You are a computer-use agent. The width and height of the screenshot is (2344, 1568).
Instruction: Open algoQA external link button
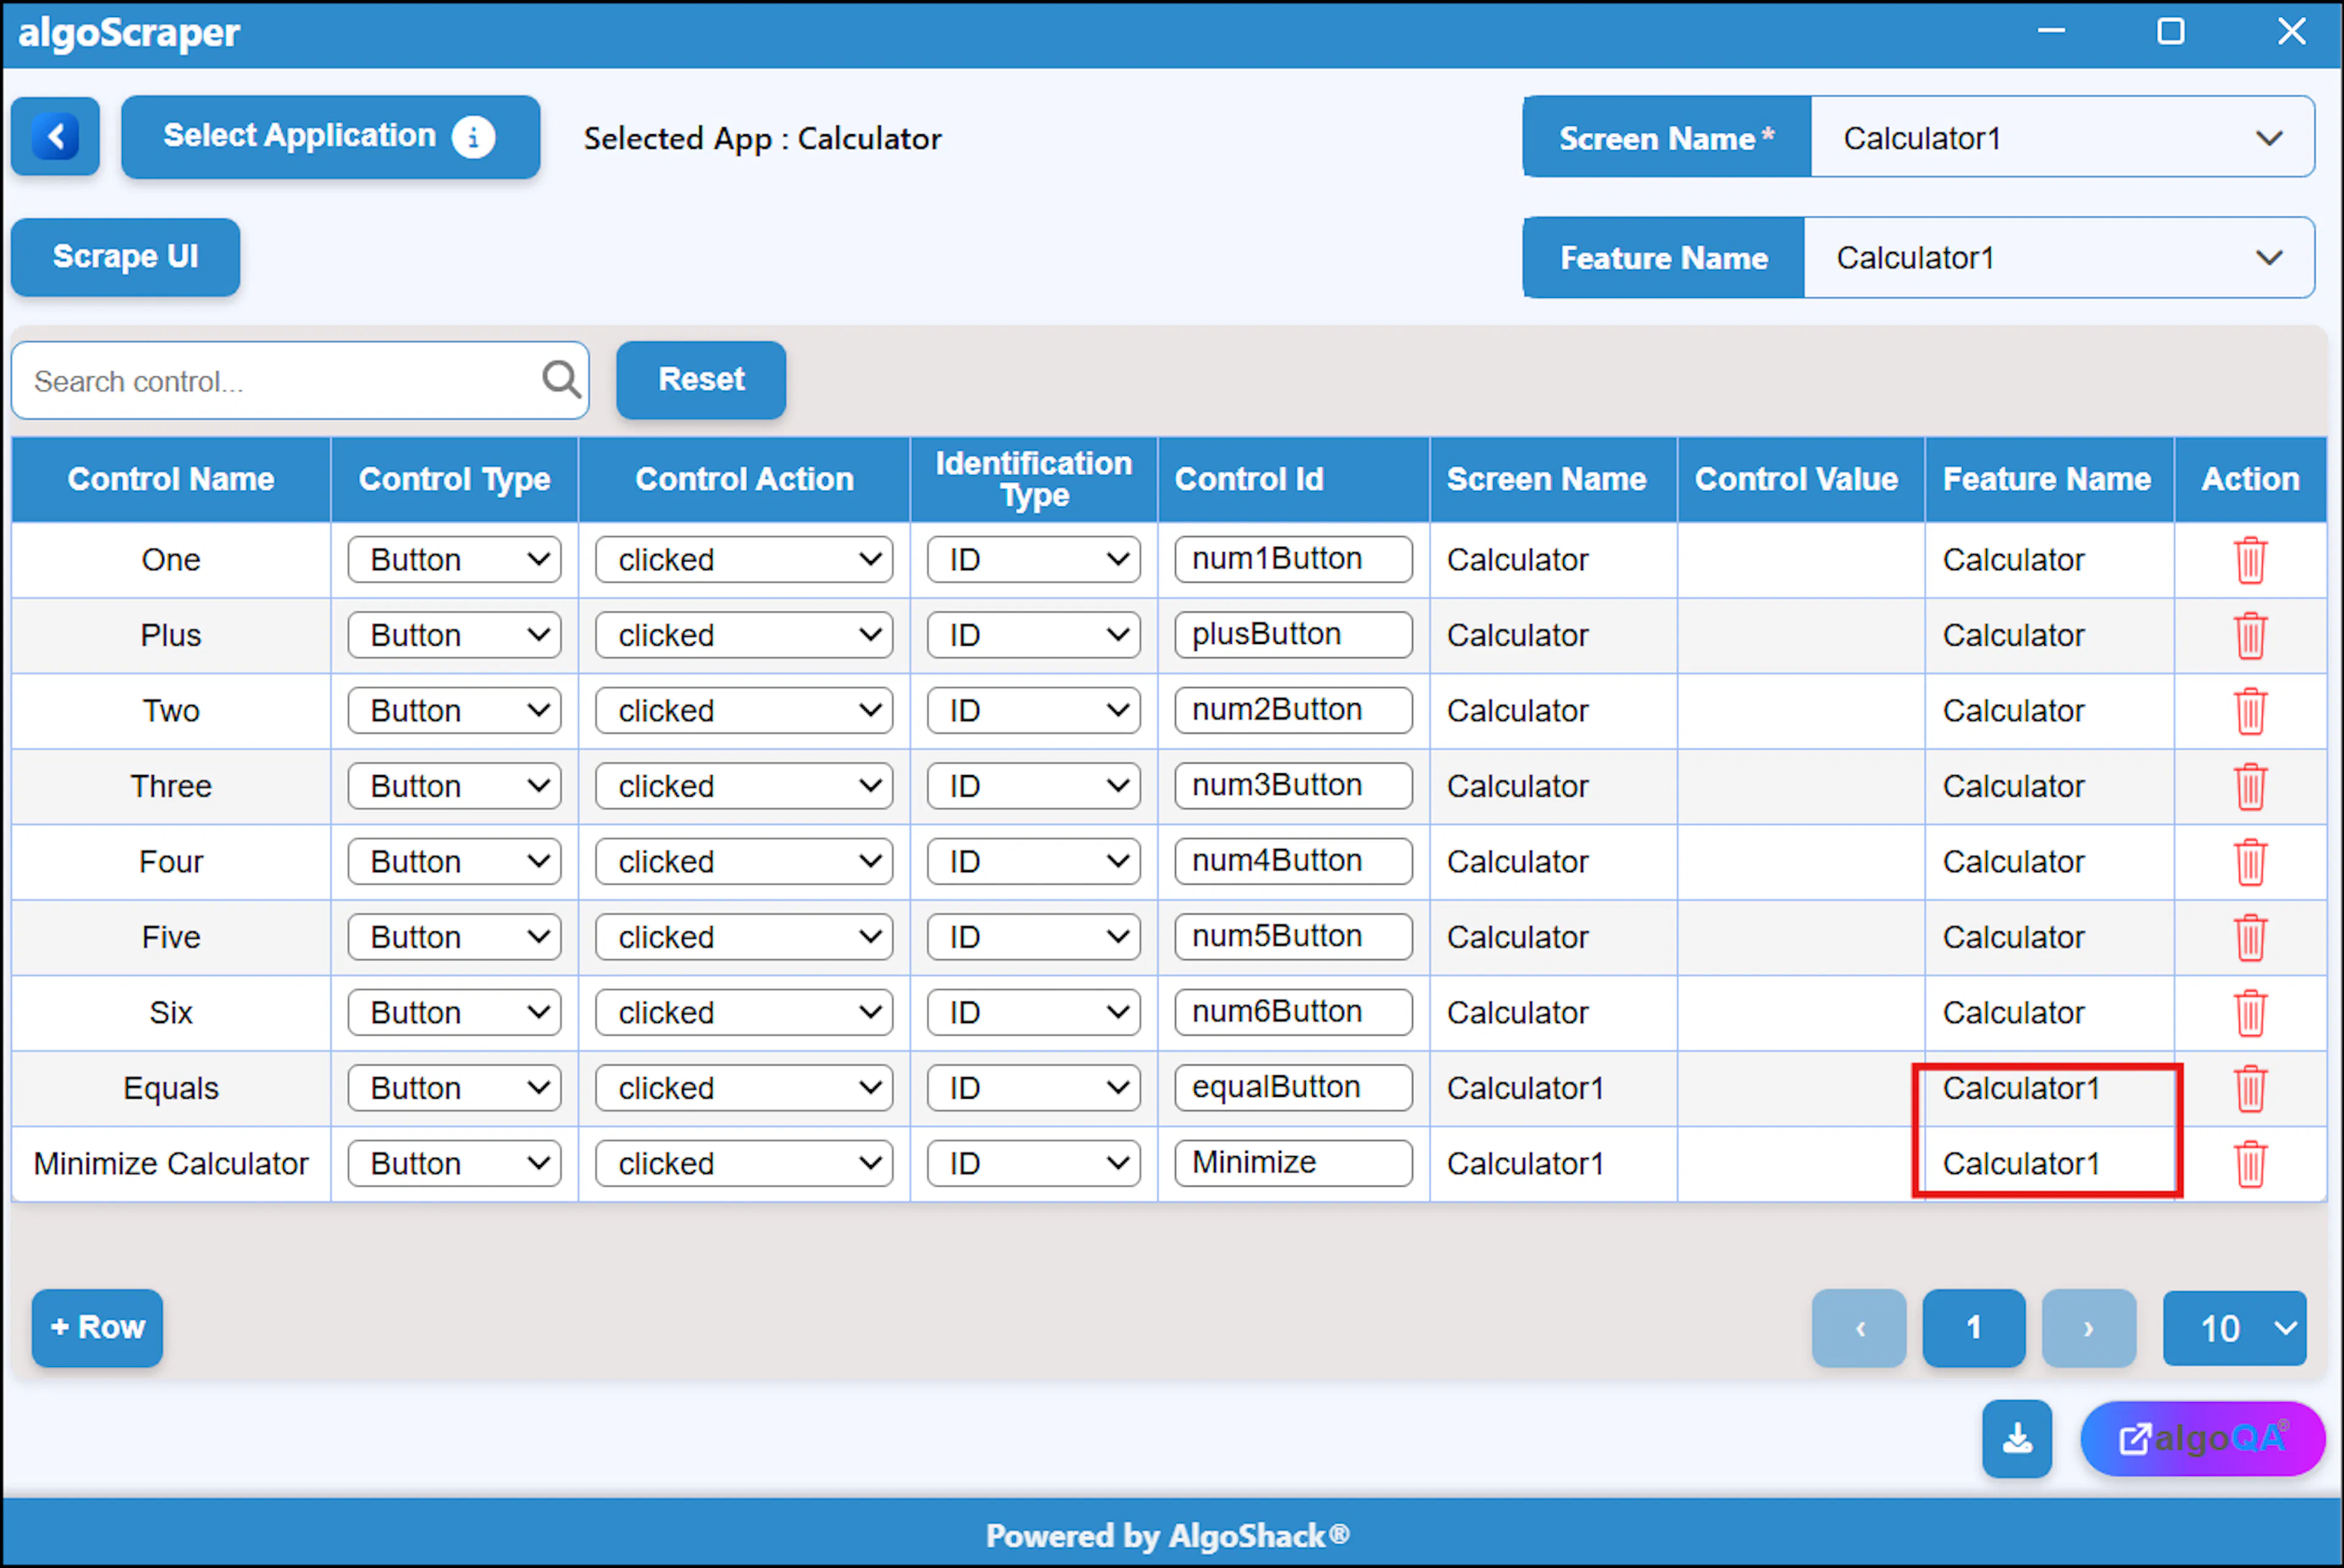pos(2203,1438)
